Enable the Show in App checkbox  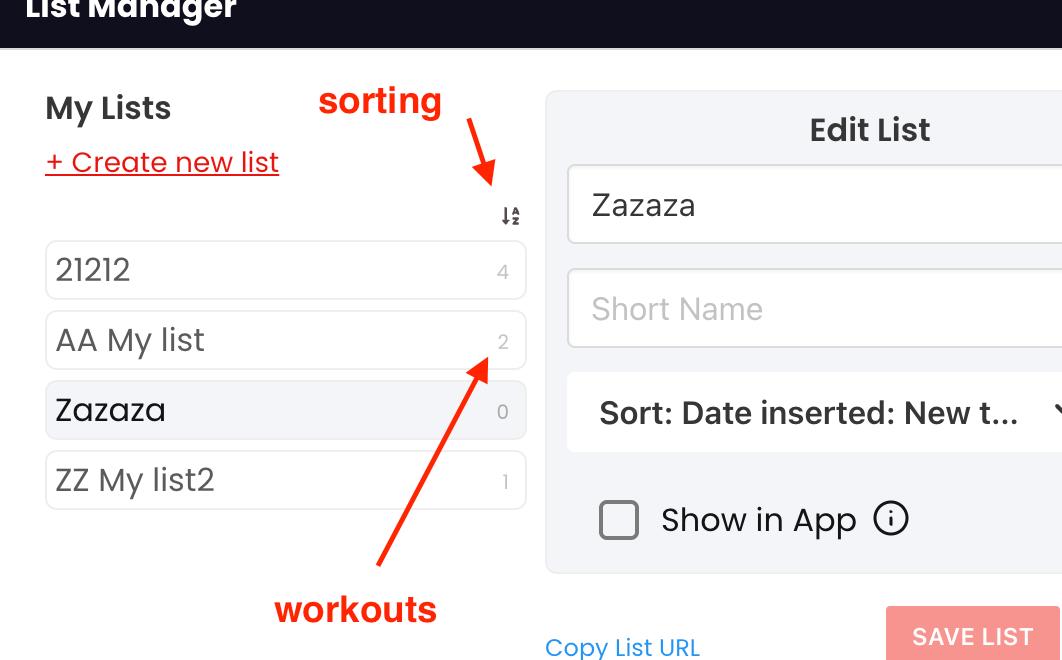[x=618, y=520]
